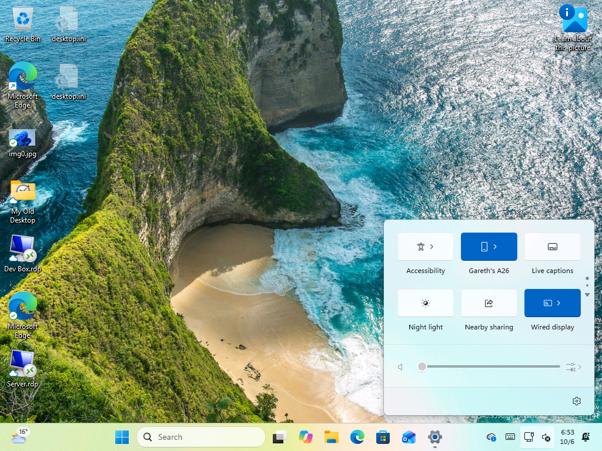Select the Dev Box.rdp desktop icon
Screen dimensions: 602x451
coord(23,253)
